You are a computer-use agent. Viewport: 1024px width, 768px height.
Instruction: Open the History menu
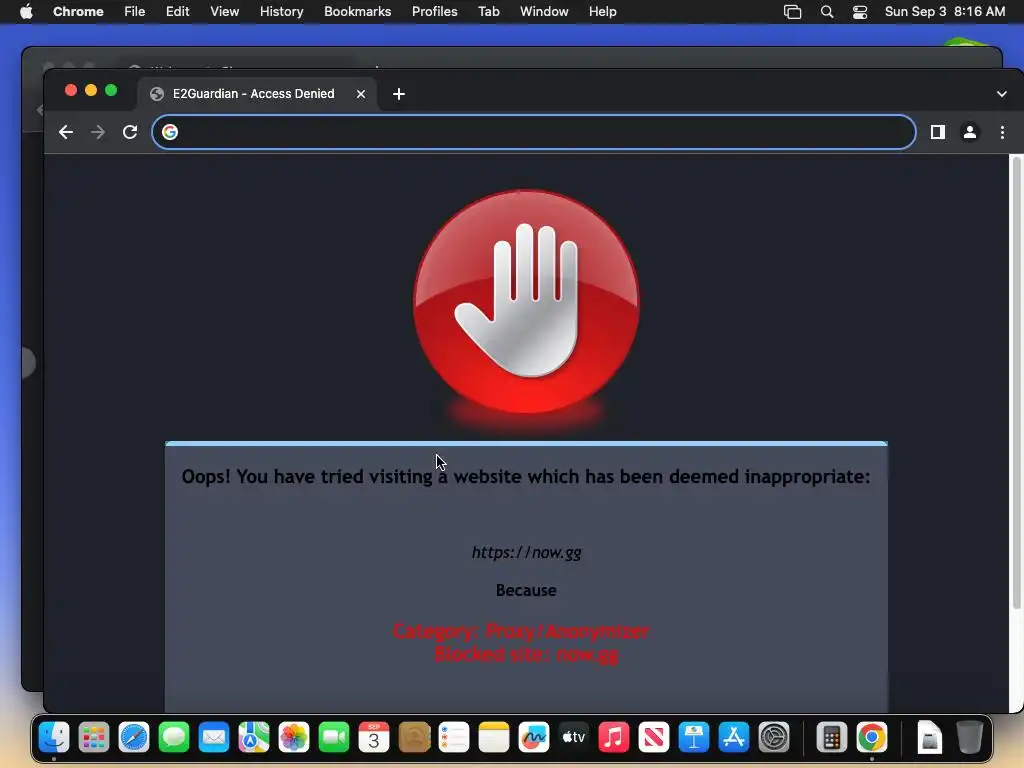tap(281, 12)
